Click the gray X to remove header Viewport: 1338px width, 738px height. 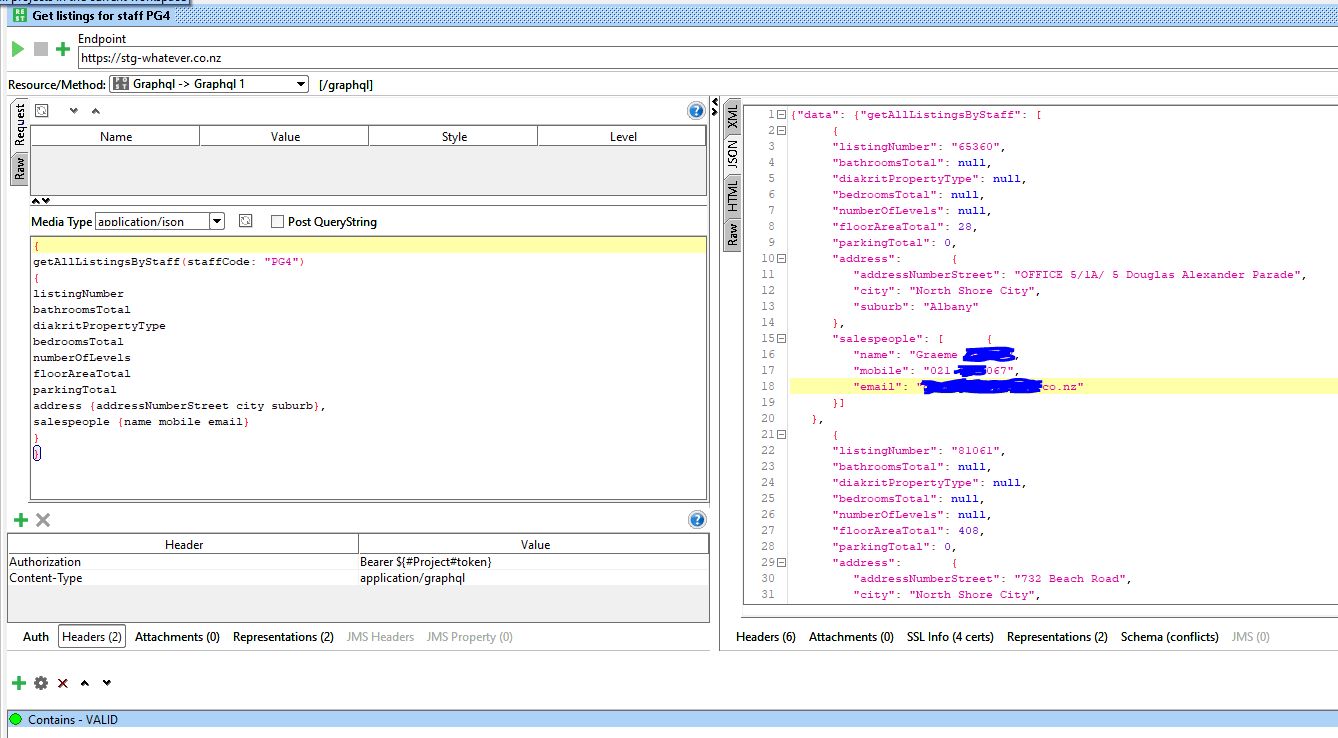[43, 520]
